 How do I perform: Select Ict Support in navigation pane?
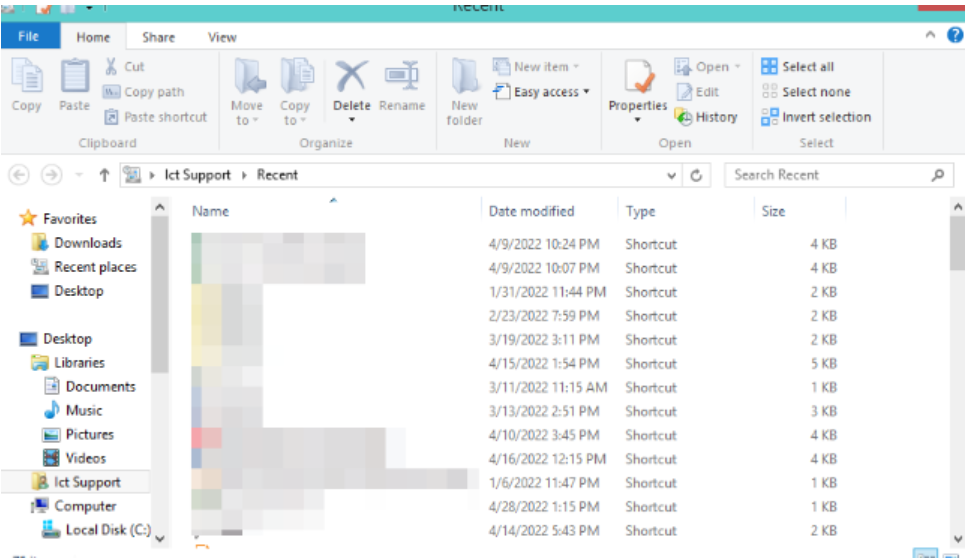click(87, 482)
